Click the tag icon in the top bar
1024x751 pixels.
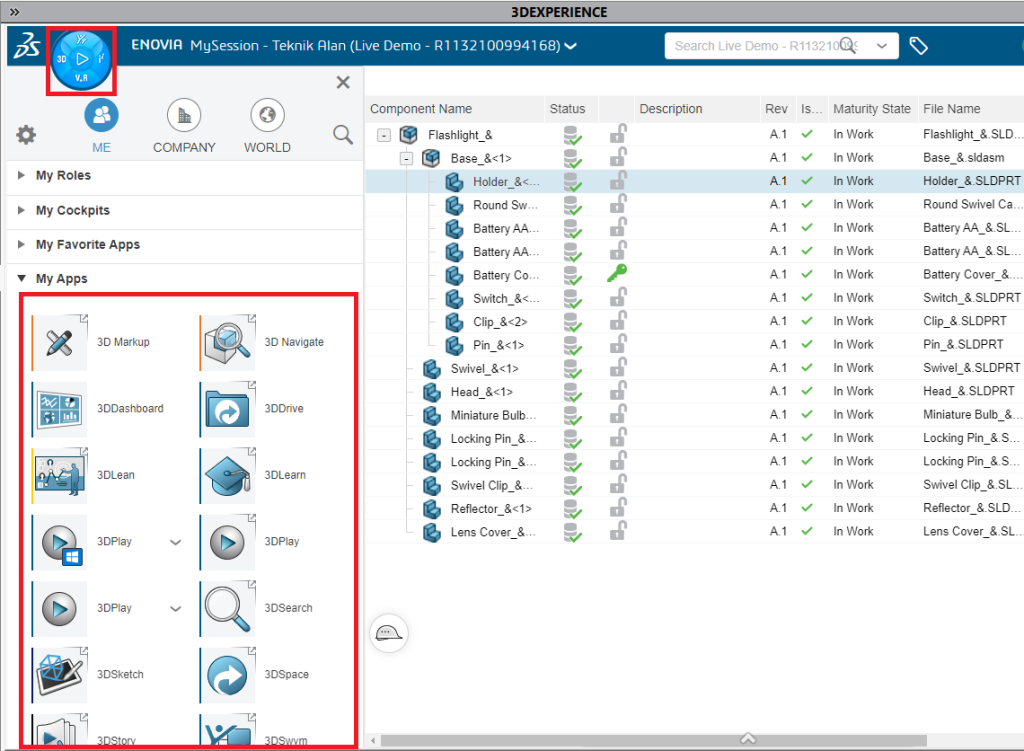pyautogui.click(x=918, y=46)
